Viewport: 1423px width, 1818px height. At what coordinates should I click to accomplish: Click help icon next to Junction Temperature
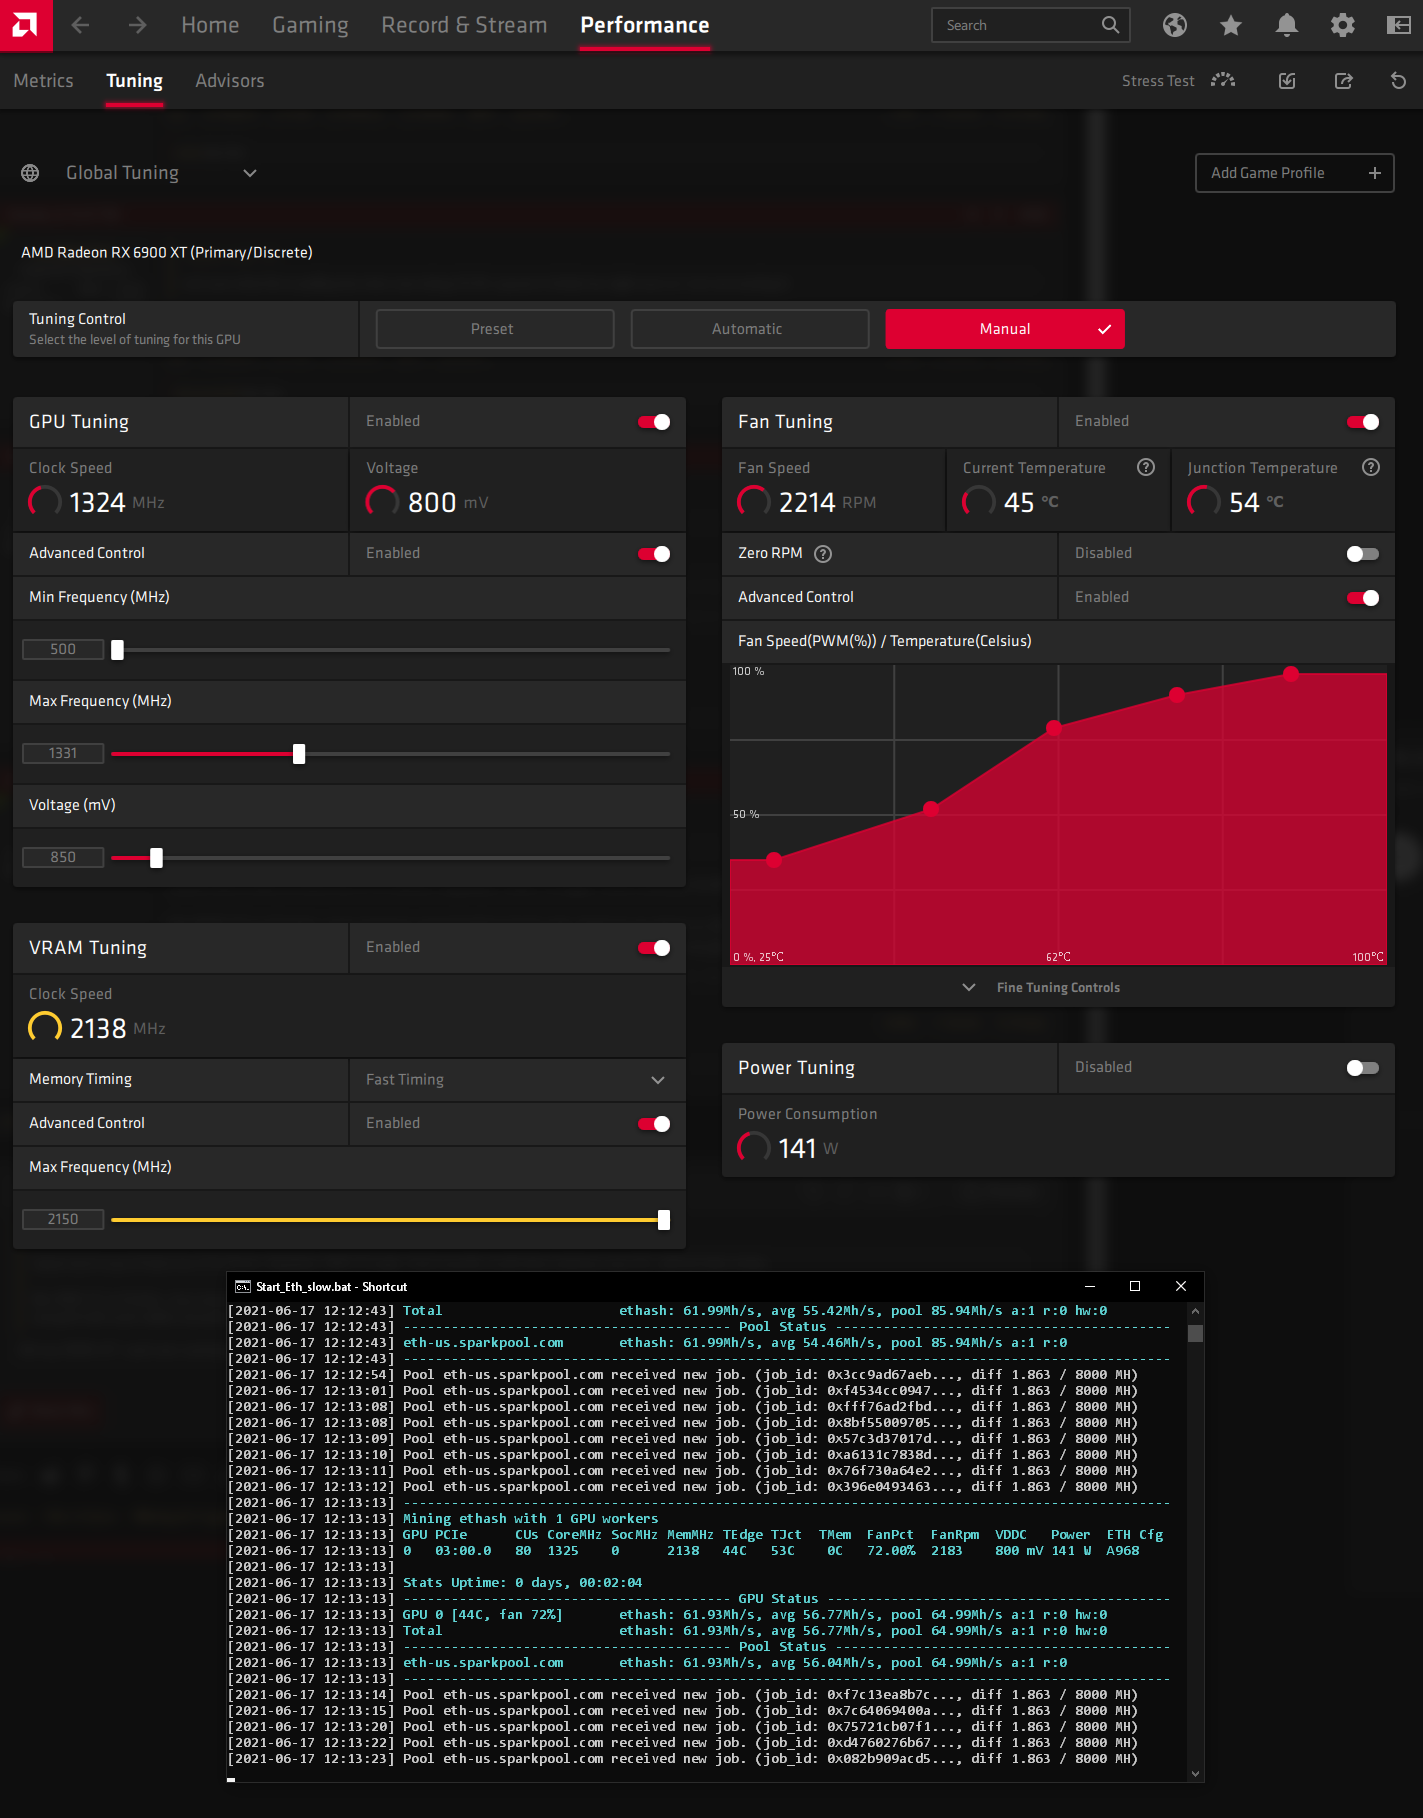[x=1371, y=467]
